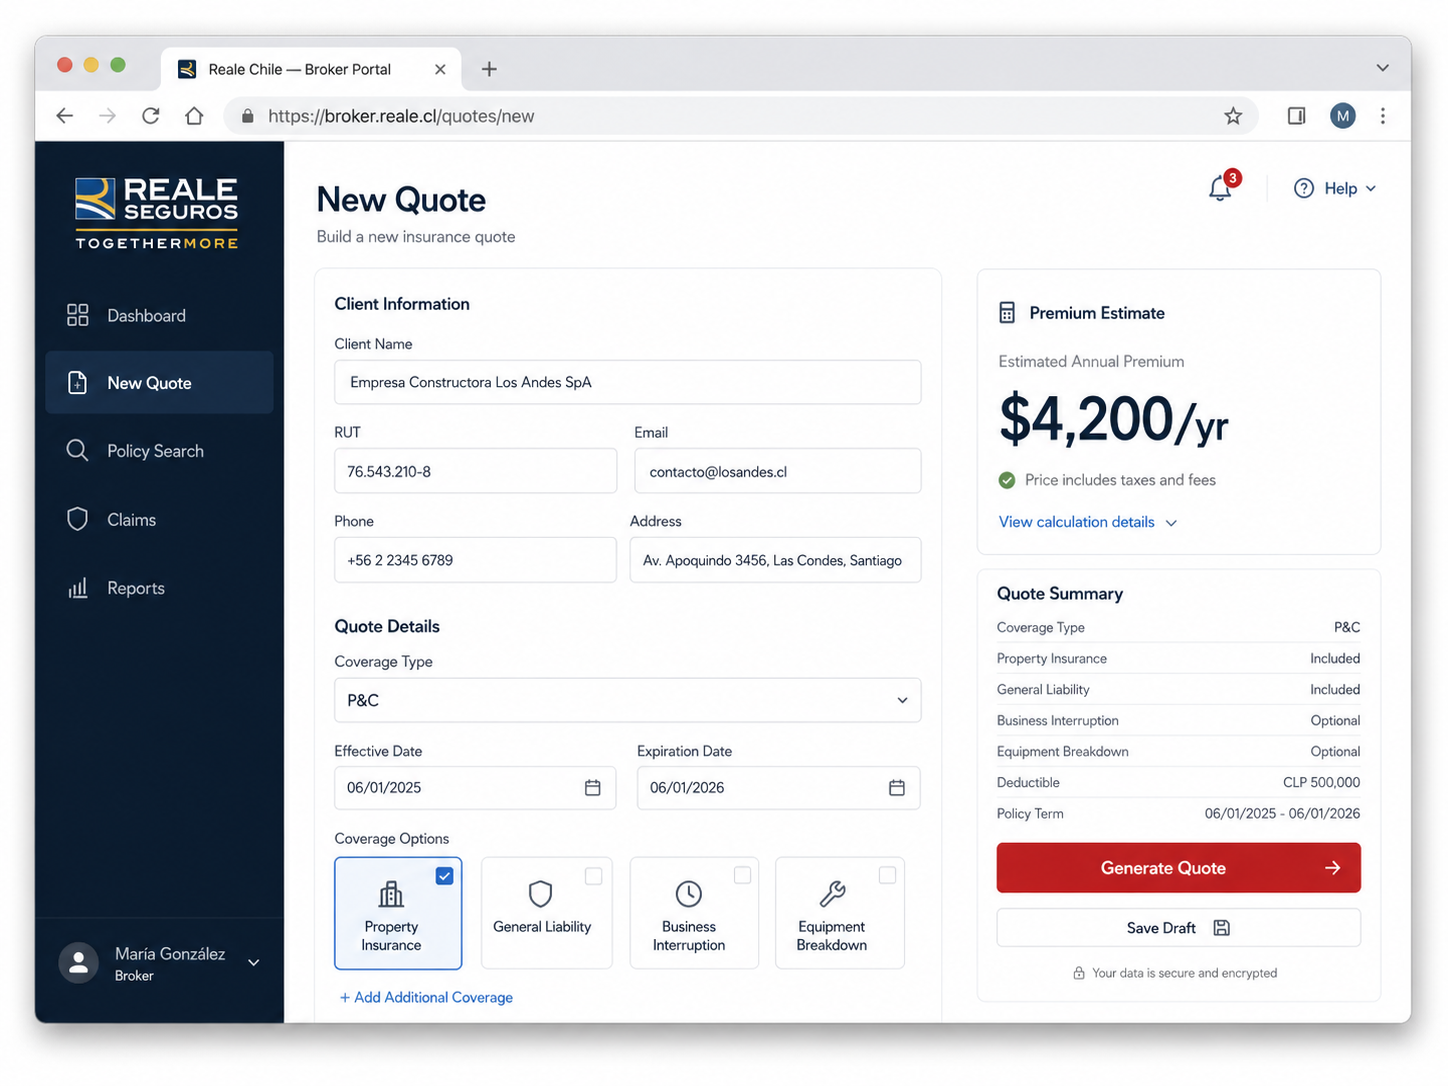Click the 'CLP 500,000' deductible value
1448x1086 pixels.
click(x=1321, y=782)
